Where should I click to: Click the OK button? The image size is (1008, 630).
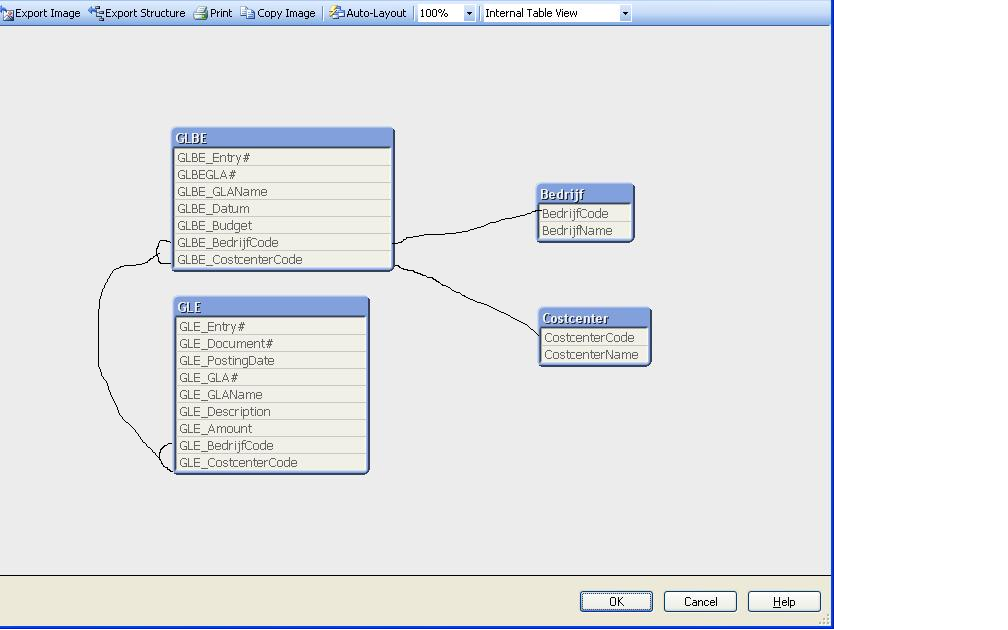(x=616, y=602)
